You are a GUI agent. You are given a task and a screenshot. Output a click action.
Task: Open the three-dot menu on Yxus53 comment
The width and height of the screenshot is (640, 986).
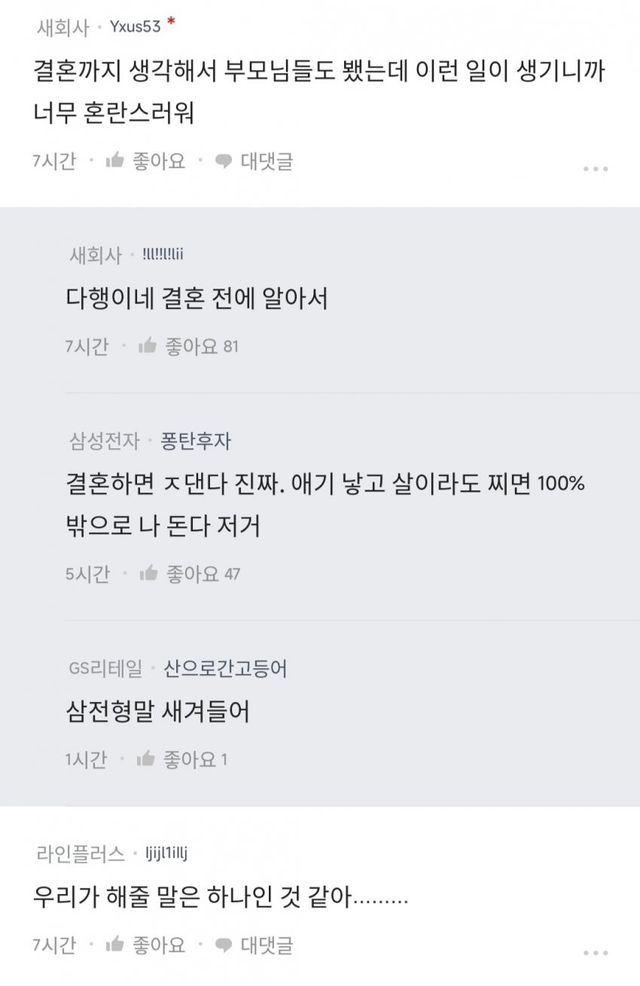point(595,168)
